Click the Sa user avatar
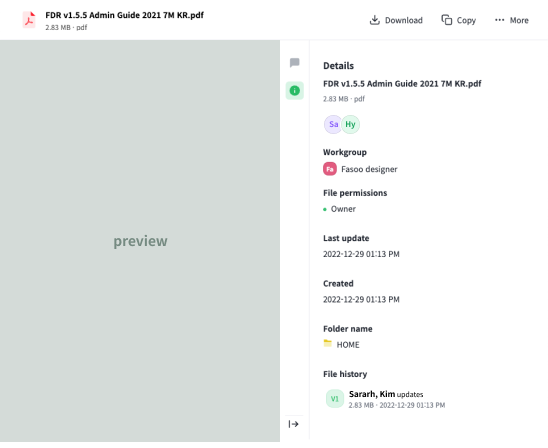The image size is (548, 448). (x=333, y=124)
